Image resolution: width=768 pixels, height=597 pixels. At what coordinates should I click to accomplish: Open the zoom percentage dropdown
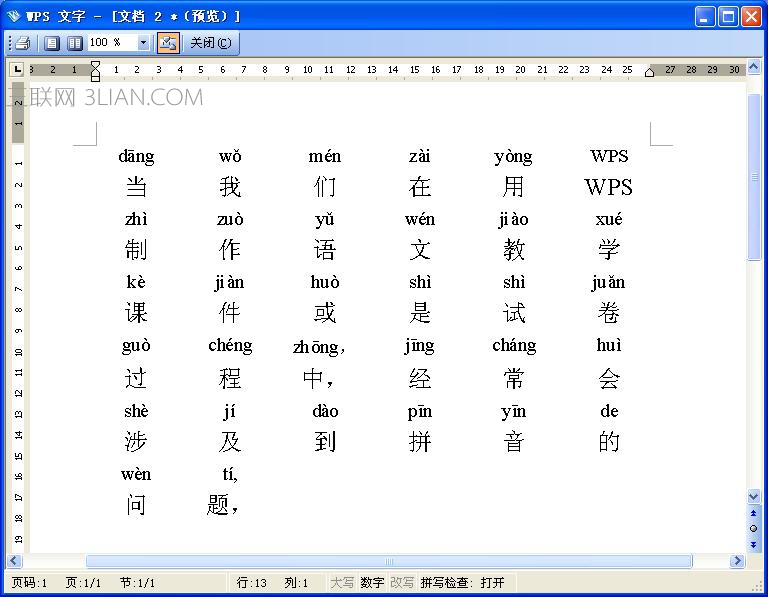[x=143, y=43]
